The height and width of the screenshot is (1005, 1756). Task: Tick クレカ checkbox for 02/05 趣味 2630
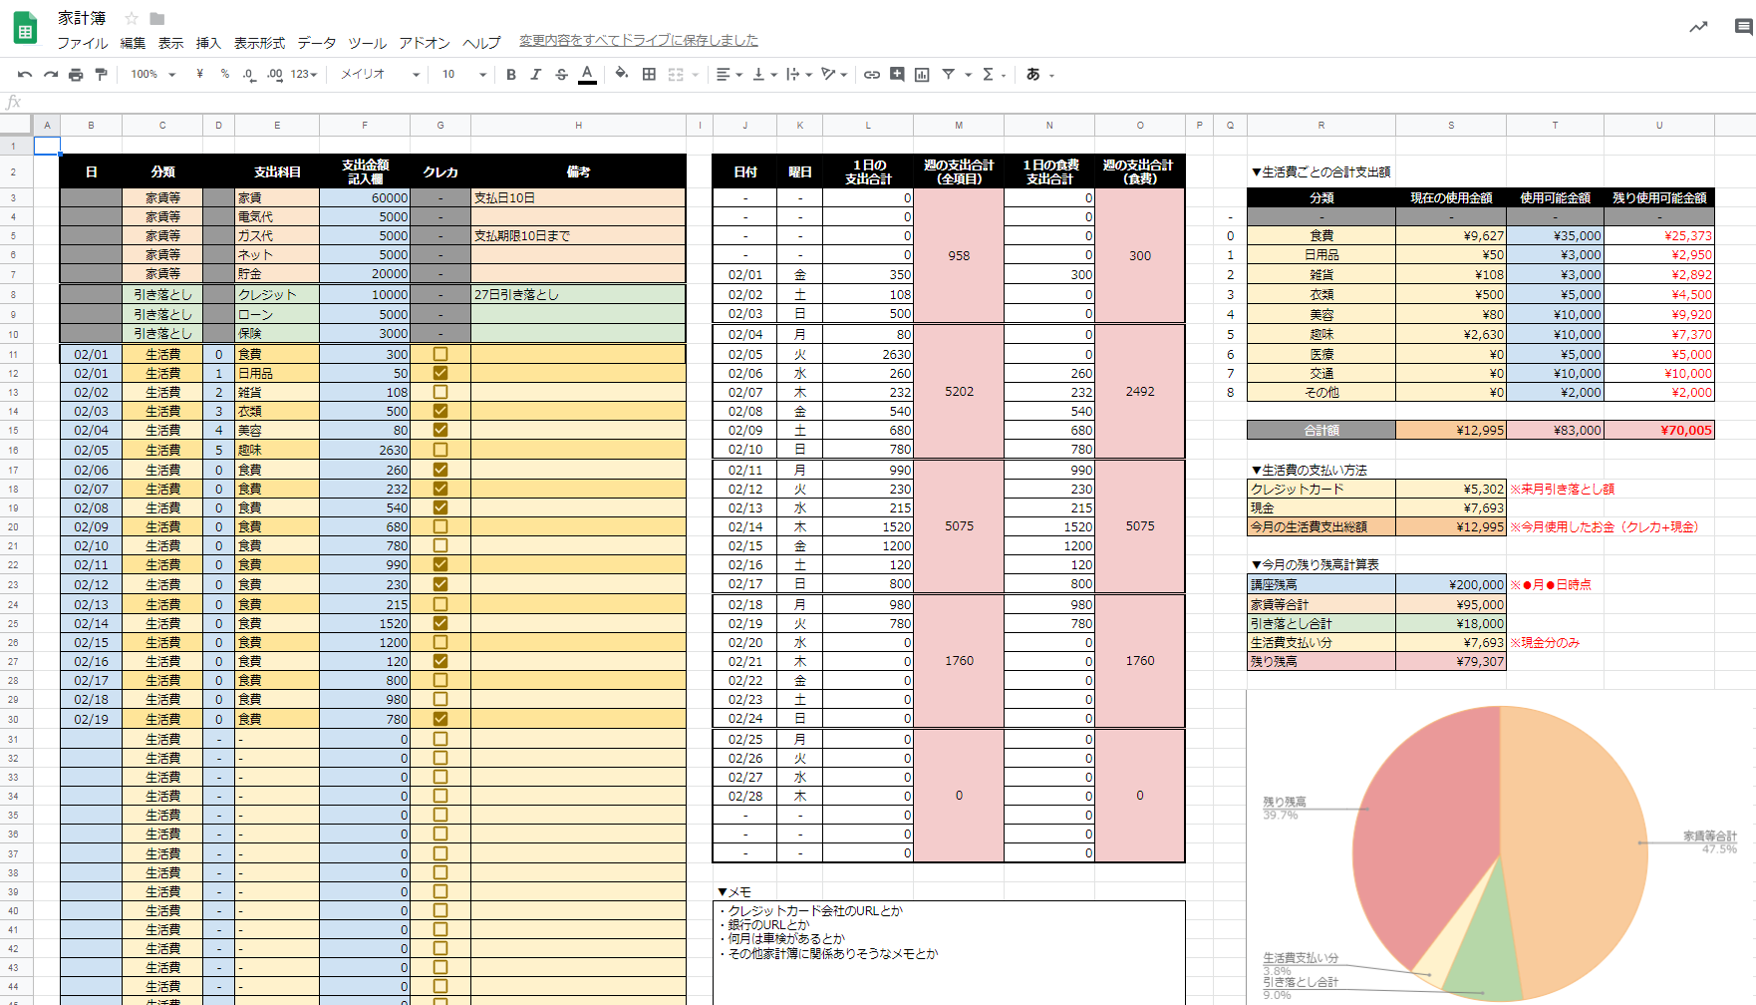point(440,450)
